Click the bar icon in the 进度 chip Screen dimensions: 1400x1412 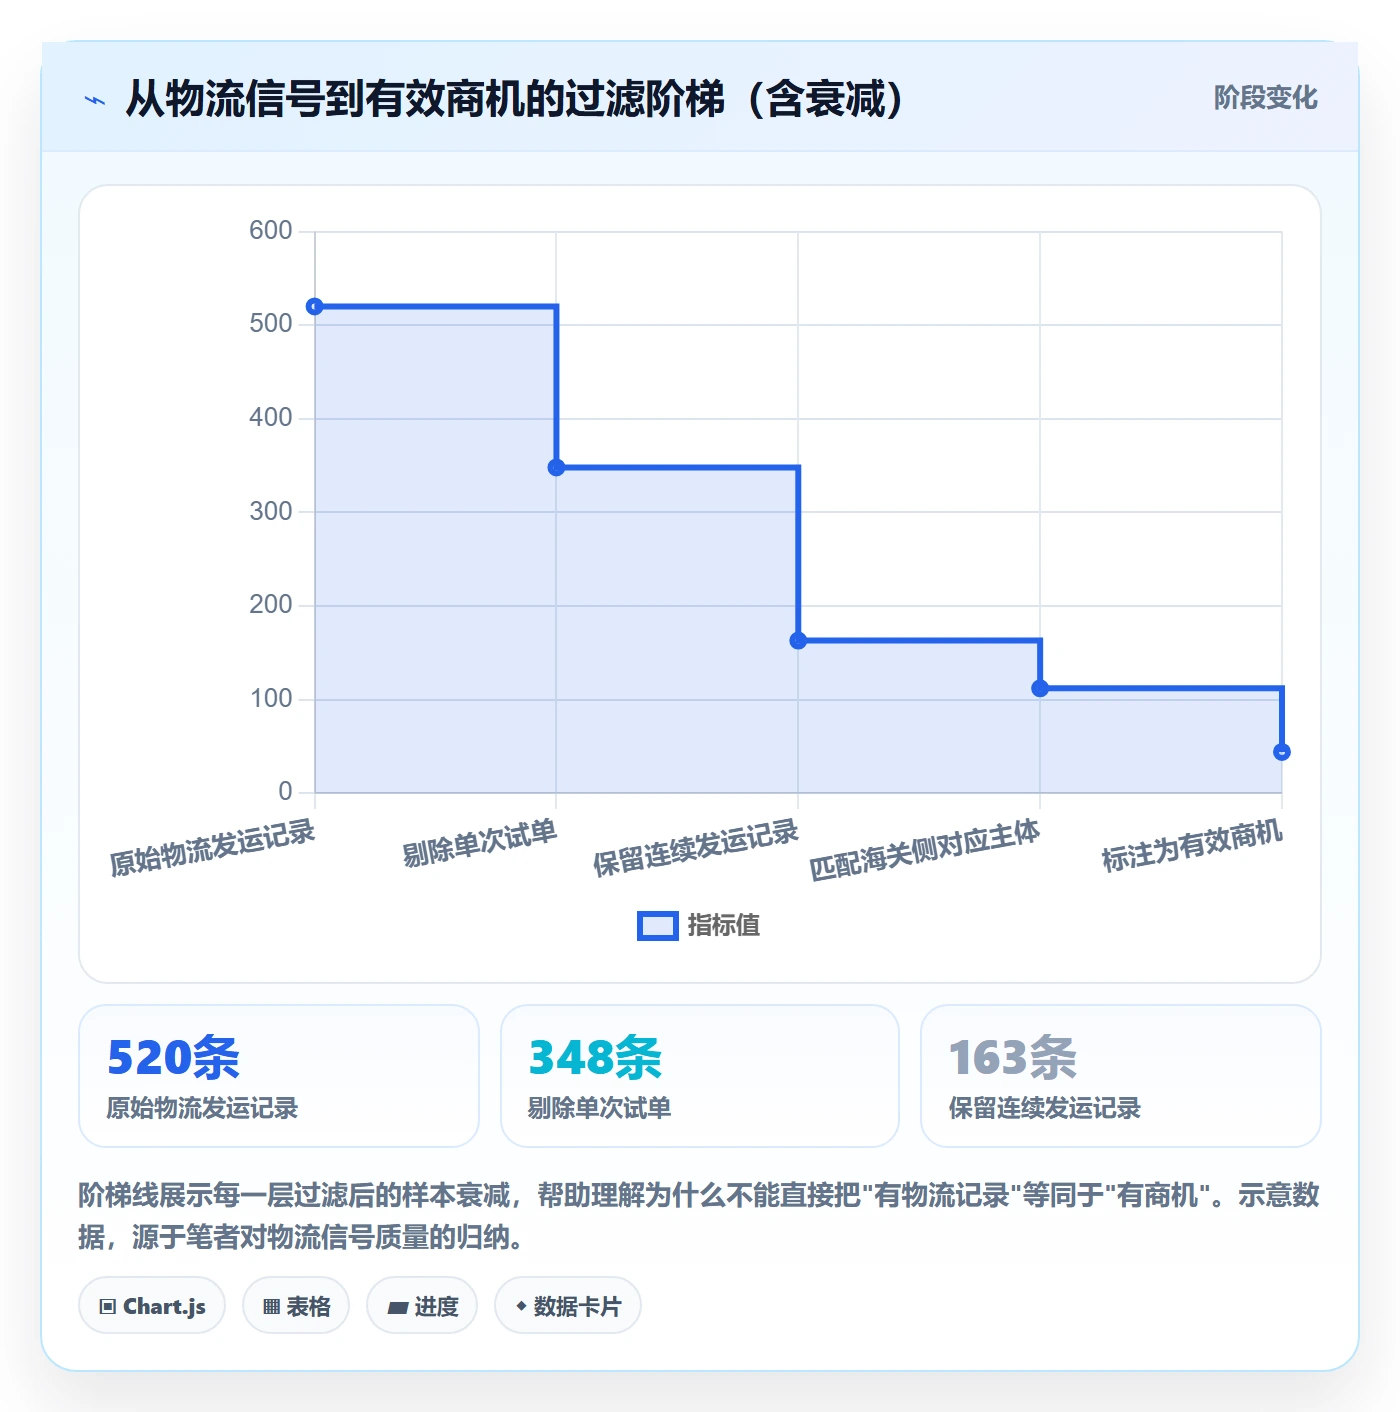tap(397, 1307)
